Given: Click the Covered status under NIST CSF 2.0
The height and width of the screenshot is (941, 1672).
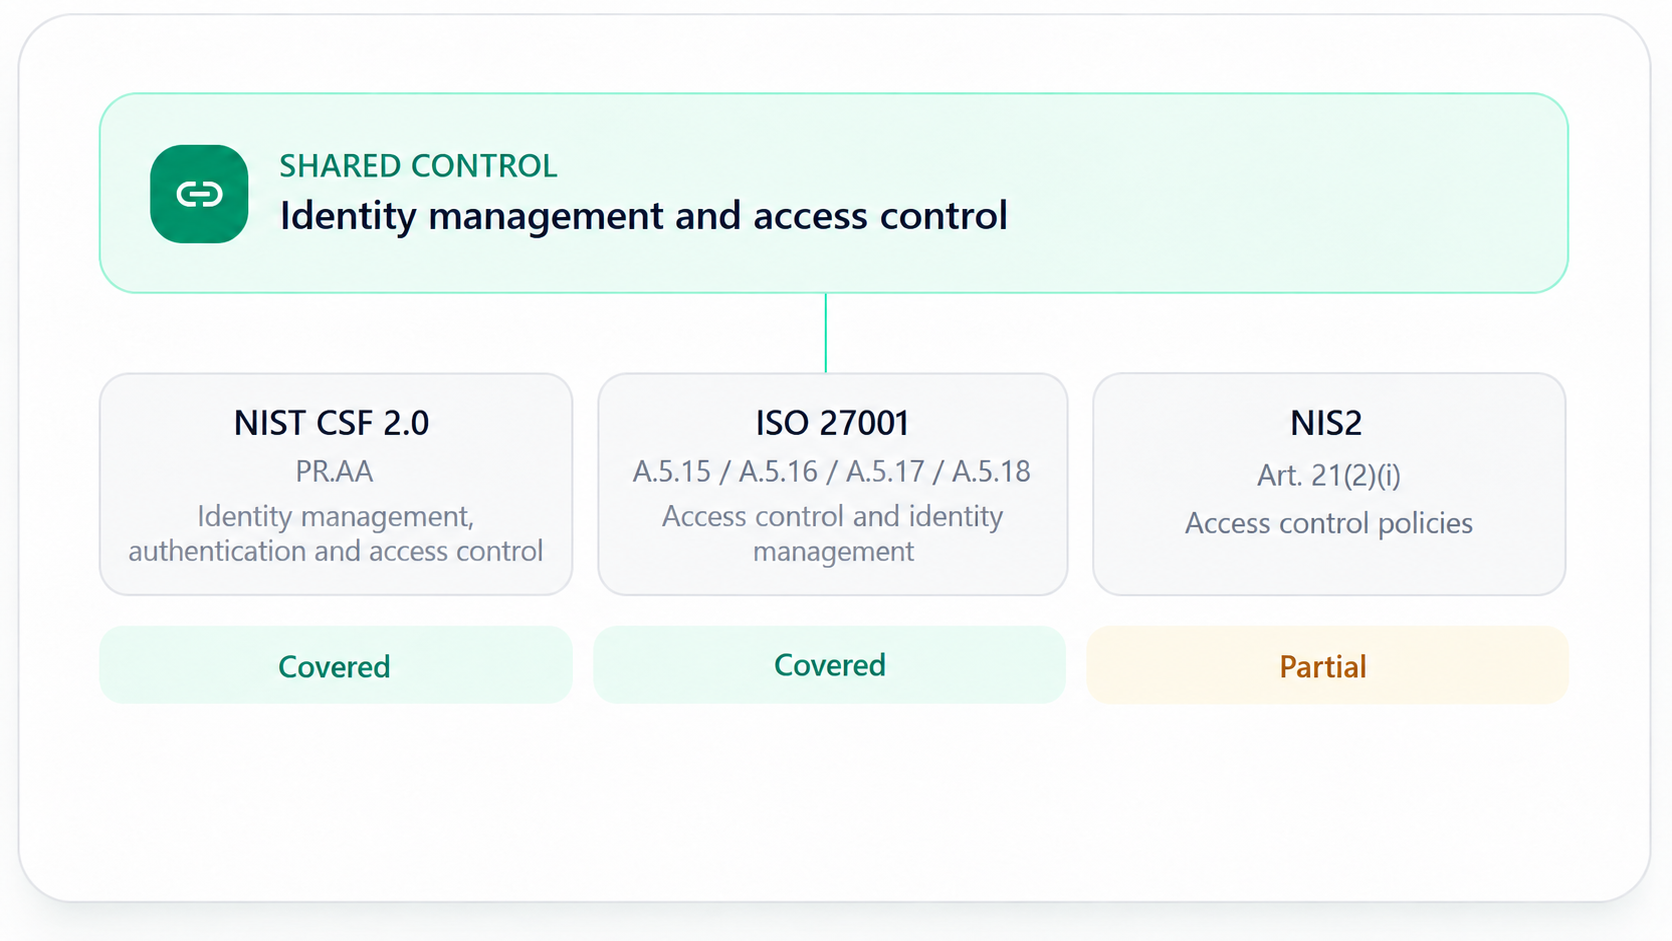Looking at the screenshot, I should click(x=336, y=666).
